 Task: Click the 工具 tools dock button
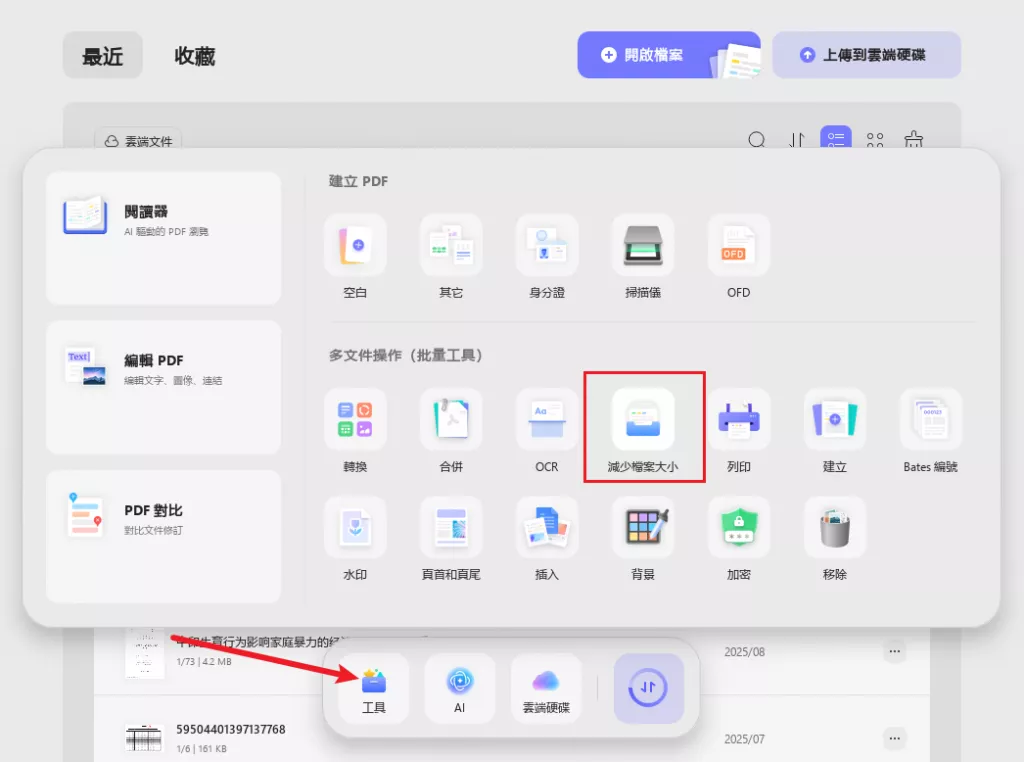coord(374,689)
